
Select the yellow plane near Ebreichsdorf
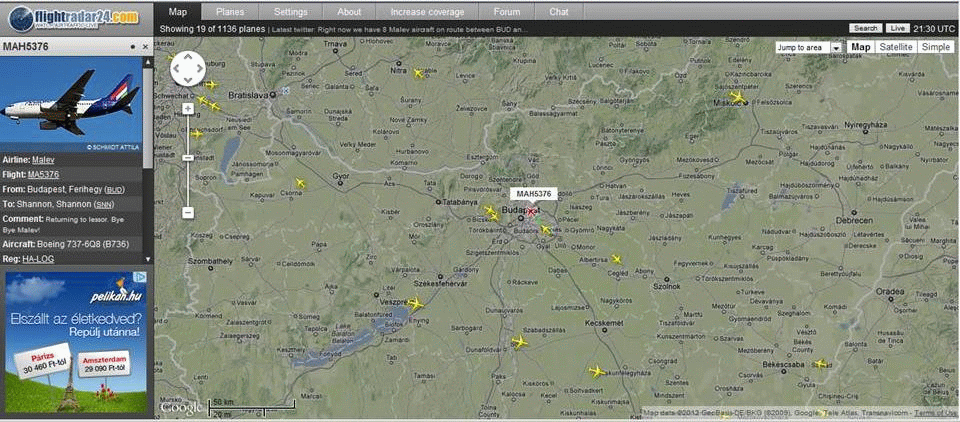[197, 134]
